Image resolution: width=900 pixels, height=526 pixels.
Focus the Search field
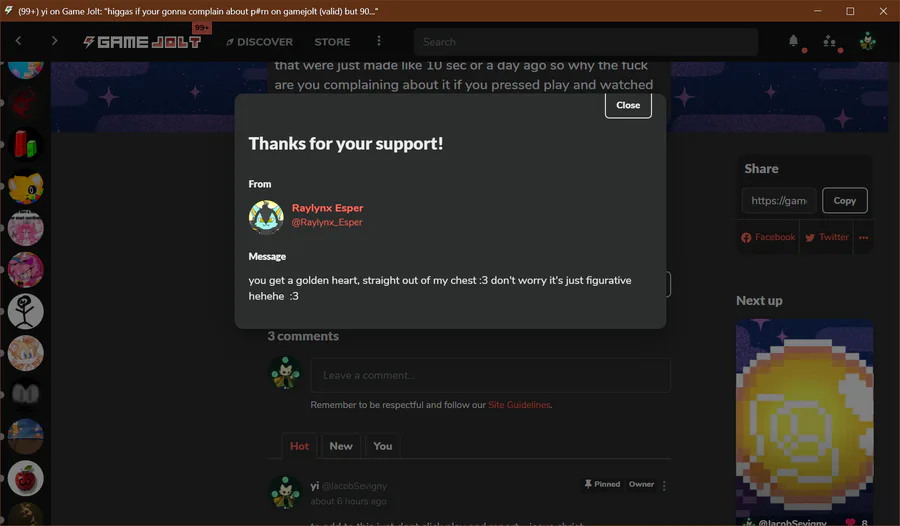tap(585, 42)
